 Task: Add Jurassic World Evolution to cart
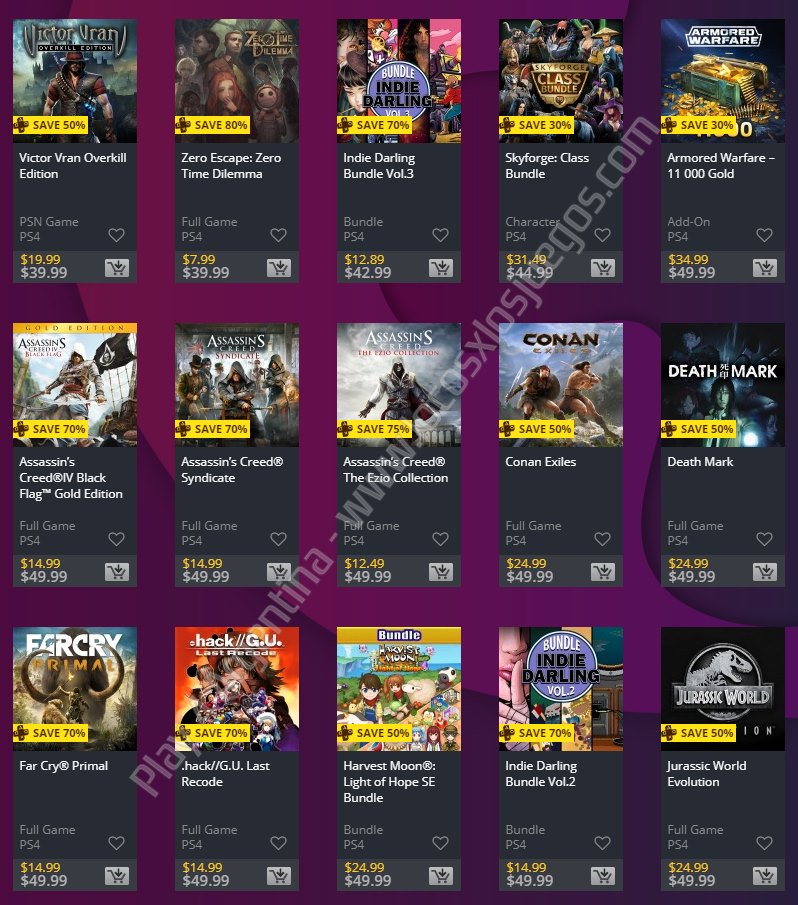point(765,876)
